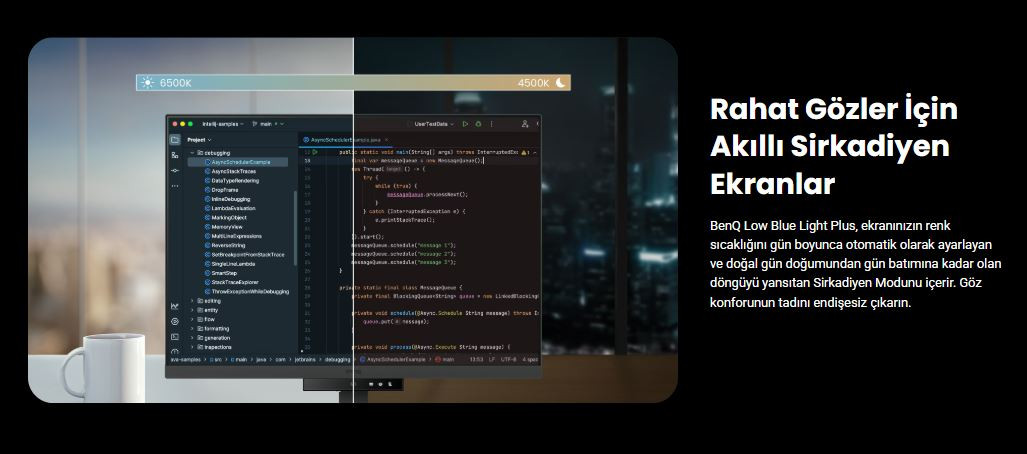Click the 6500K to 4500K color temperature bar
Image resolution: width=1027 pixels, height=454 pixels.
(x=354, y=83)
